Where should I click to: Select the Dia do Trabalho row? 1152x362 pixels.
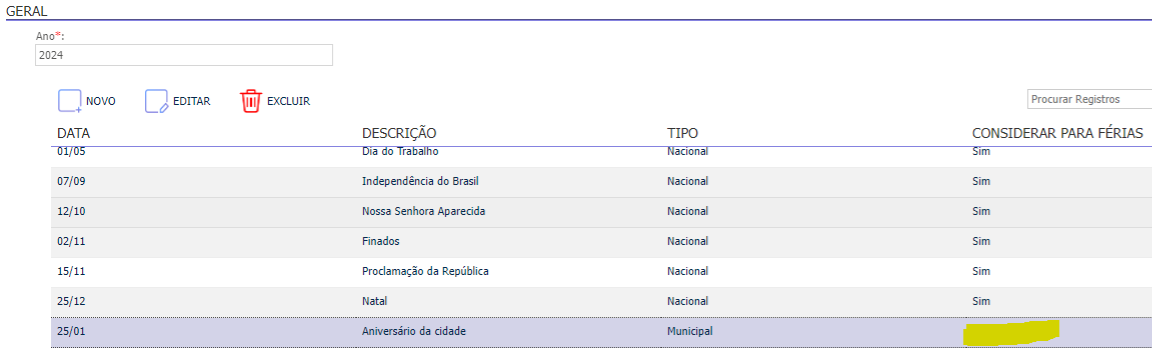click(601, 153)
